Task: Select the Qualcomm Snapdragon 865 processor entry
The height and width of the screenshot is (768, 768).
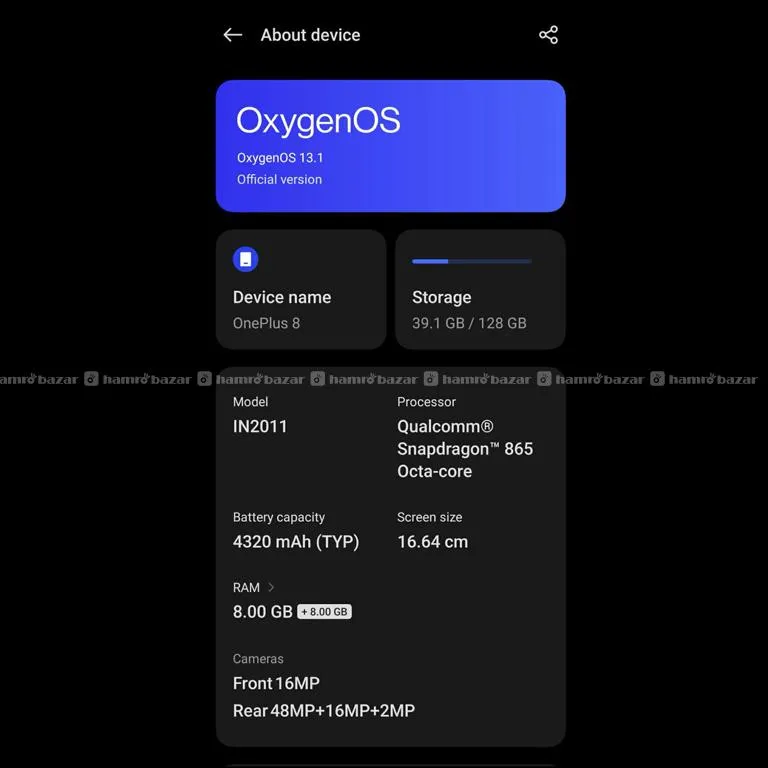Action: [464, 448]
